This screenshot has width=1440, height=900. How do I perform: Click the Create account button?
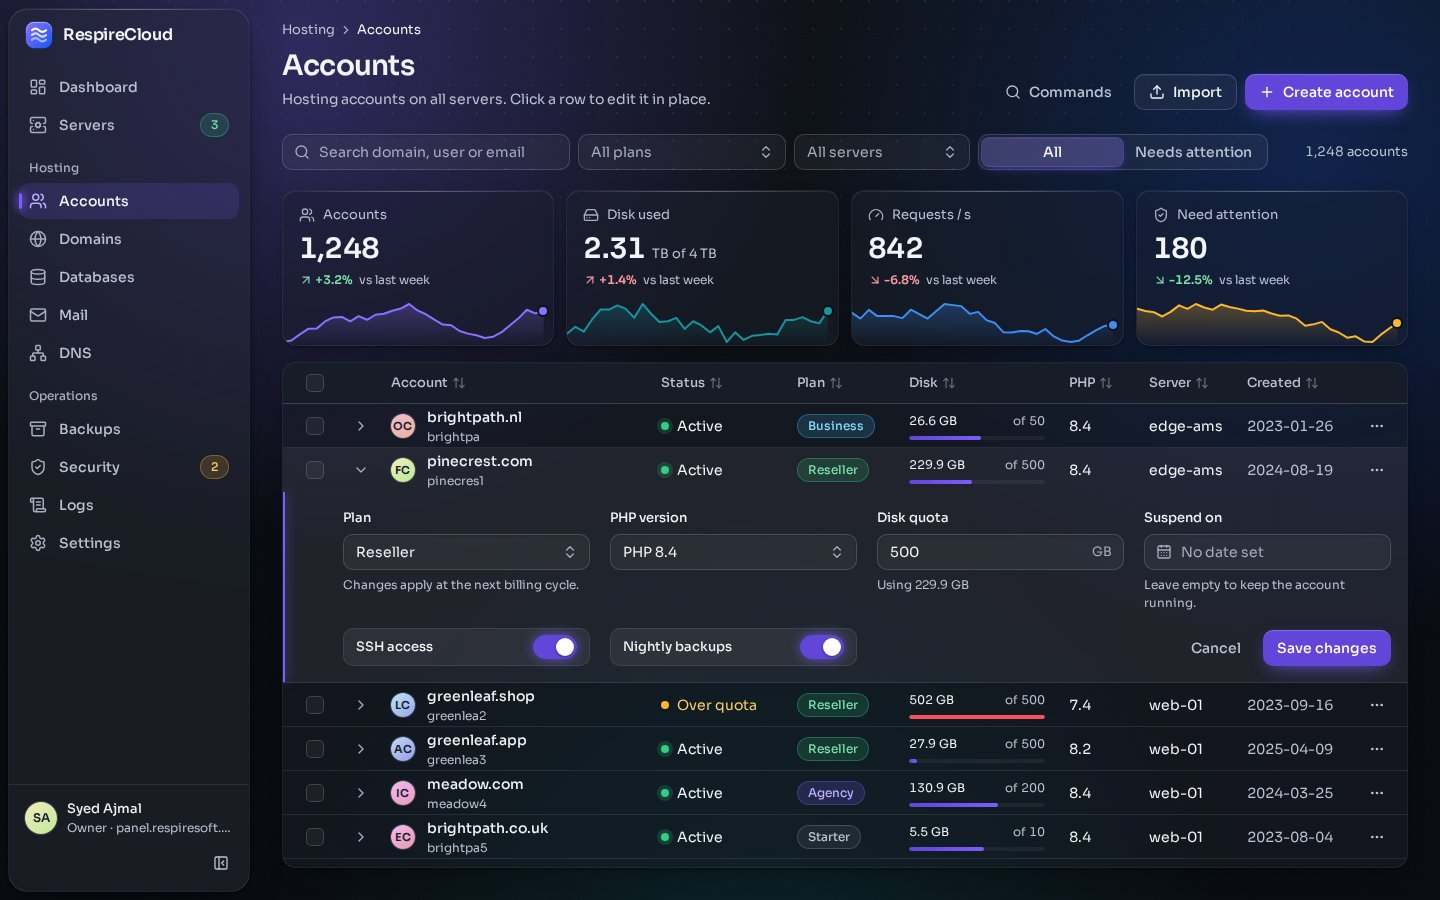pyautogui.click(x=1326, y=92)
